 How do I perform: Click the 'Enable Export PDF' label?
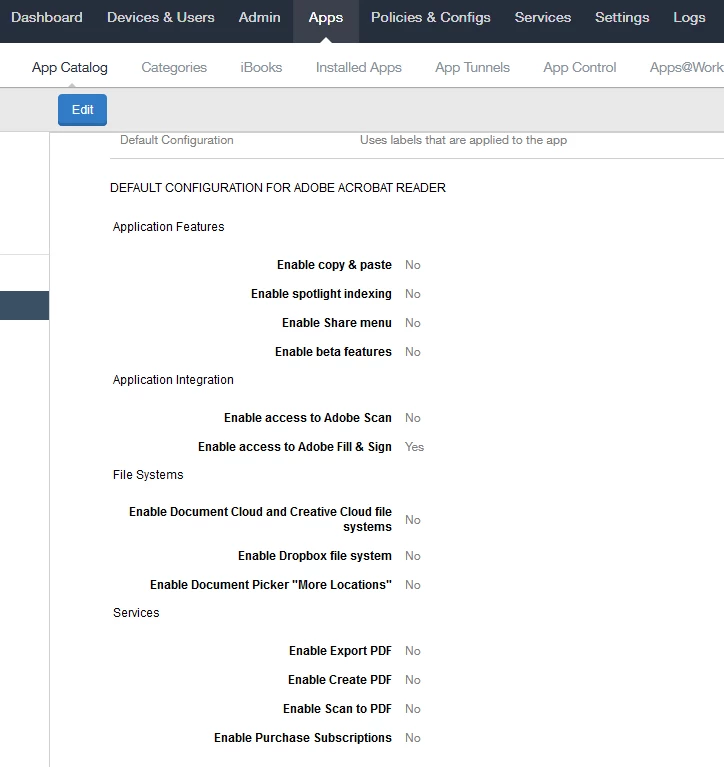[340, 651]
